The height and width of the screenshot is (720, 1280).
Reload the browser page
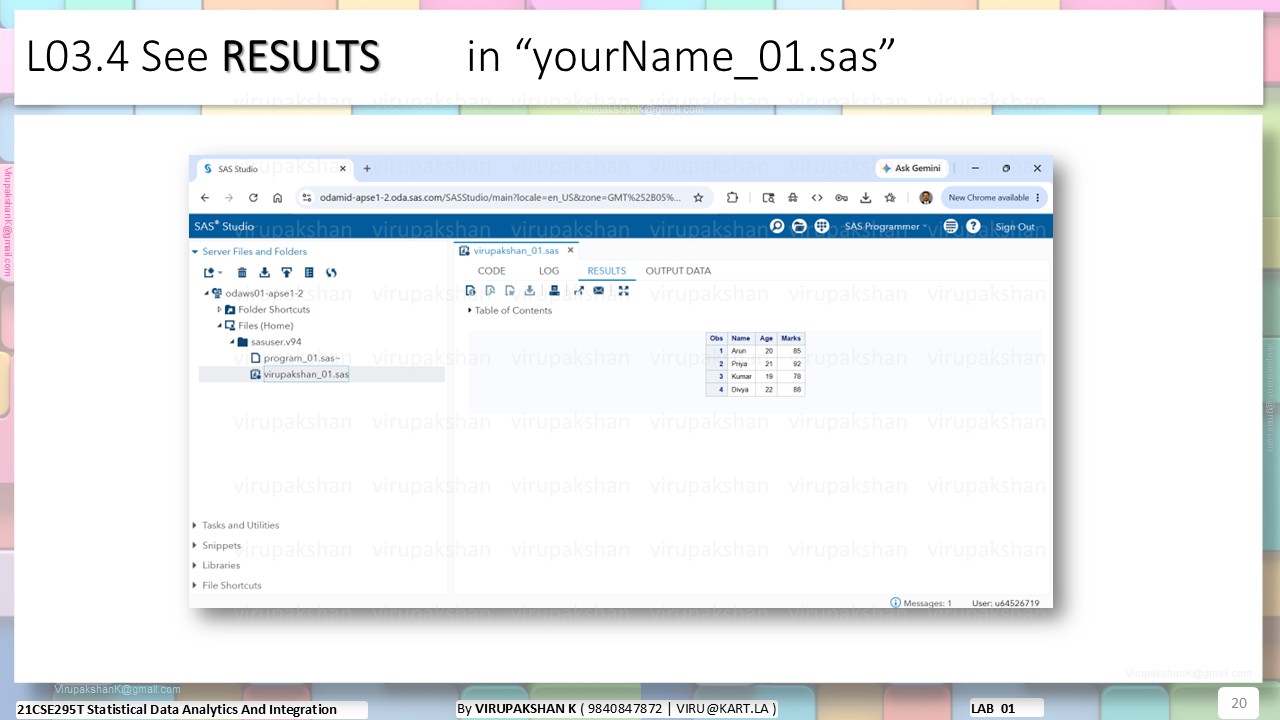click(254, 198)
